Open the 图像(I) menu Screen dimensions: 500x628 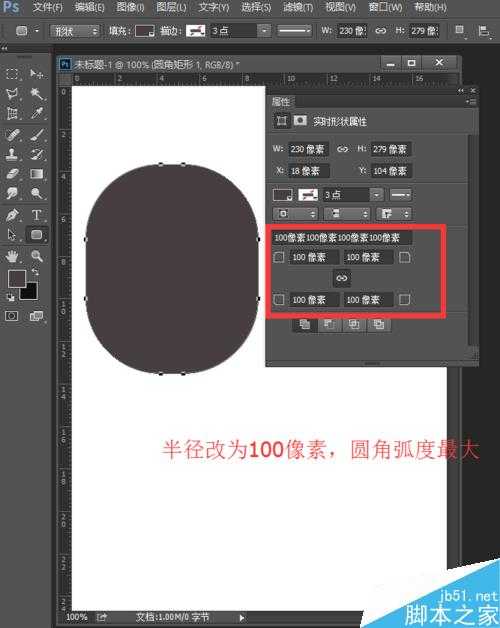click(130, 7)
